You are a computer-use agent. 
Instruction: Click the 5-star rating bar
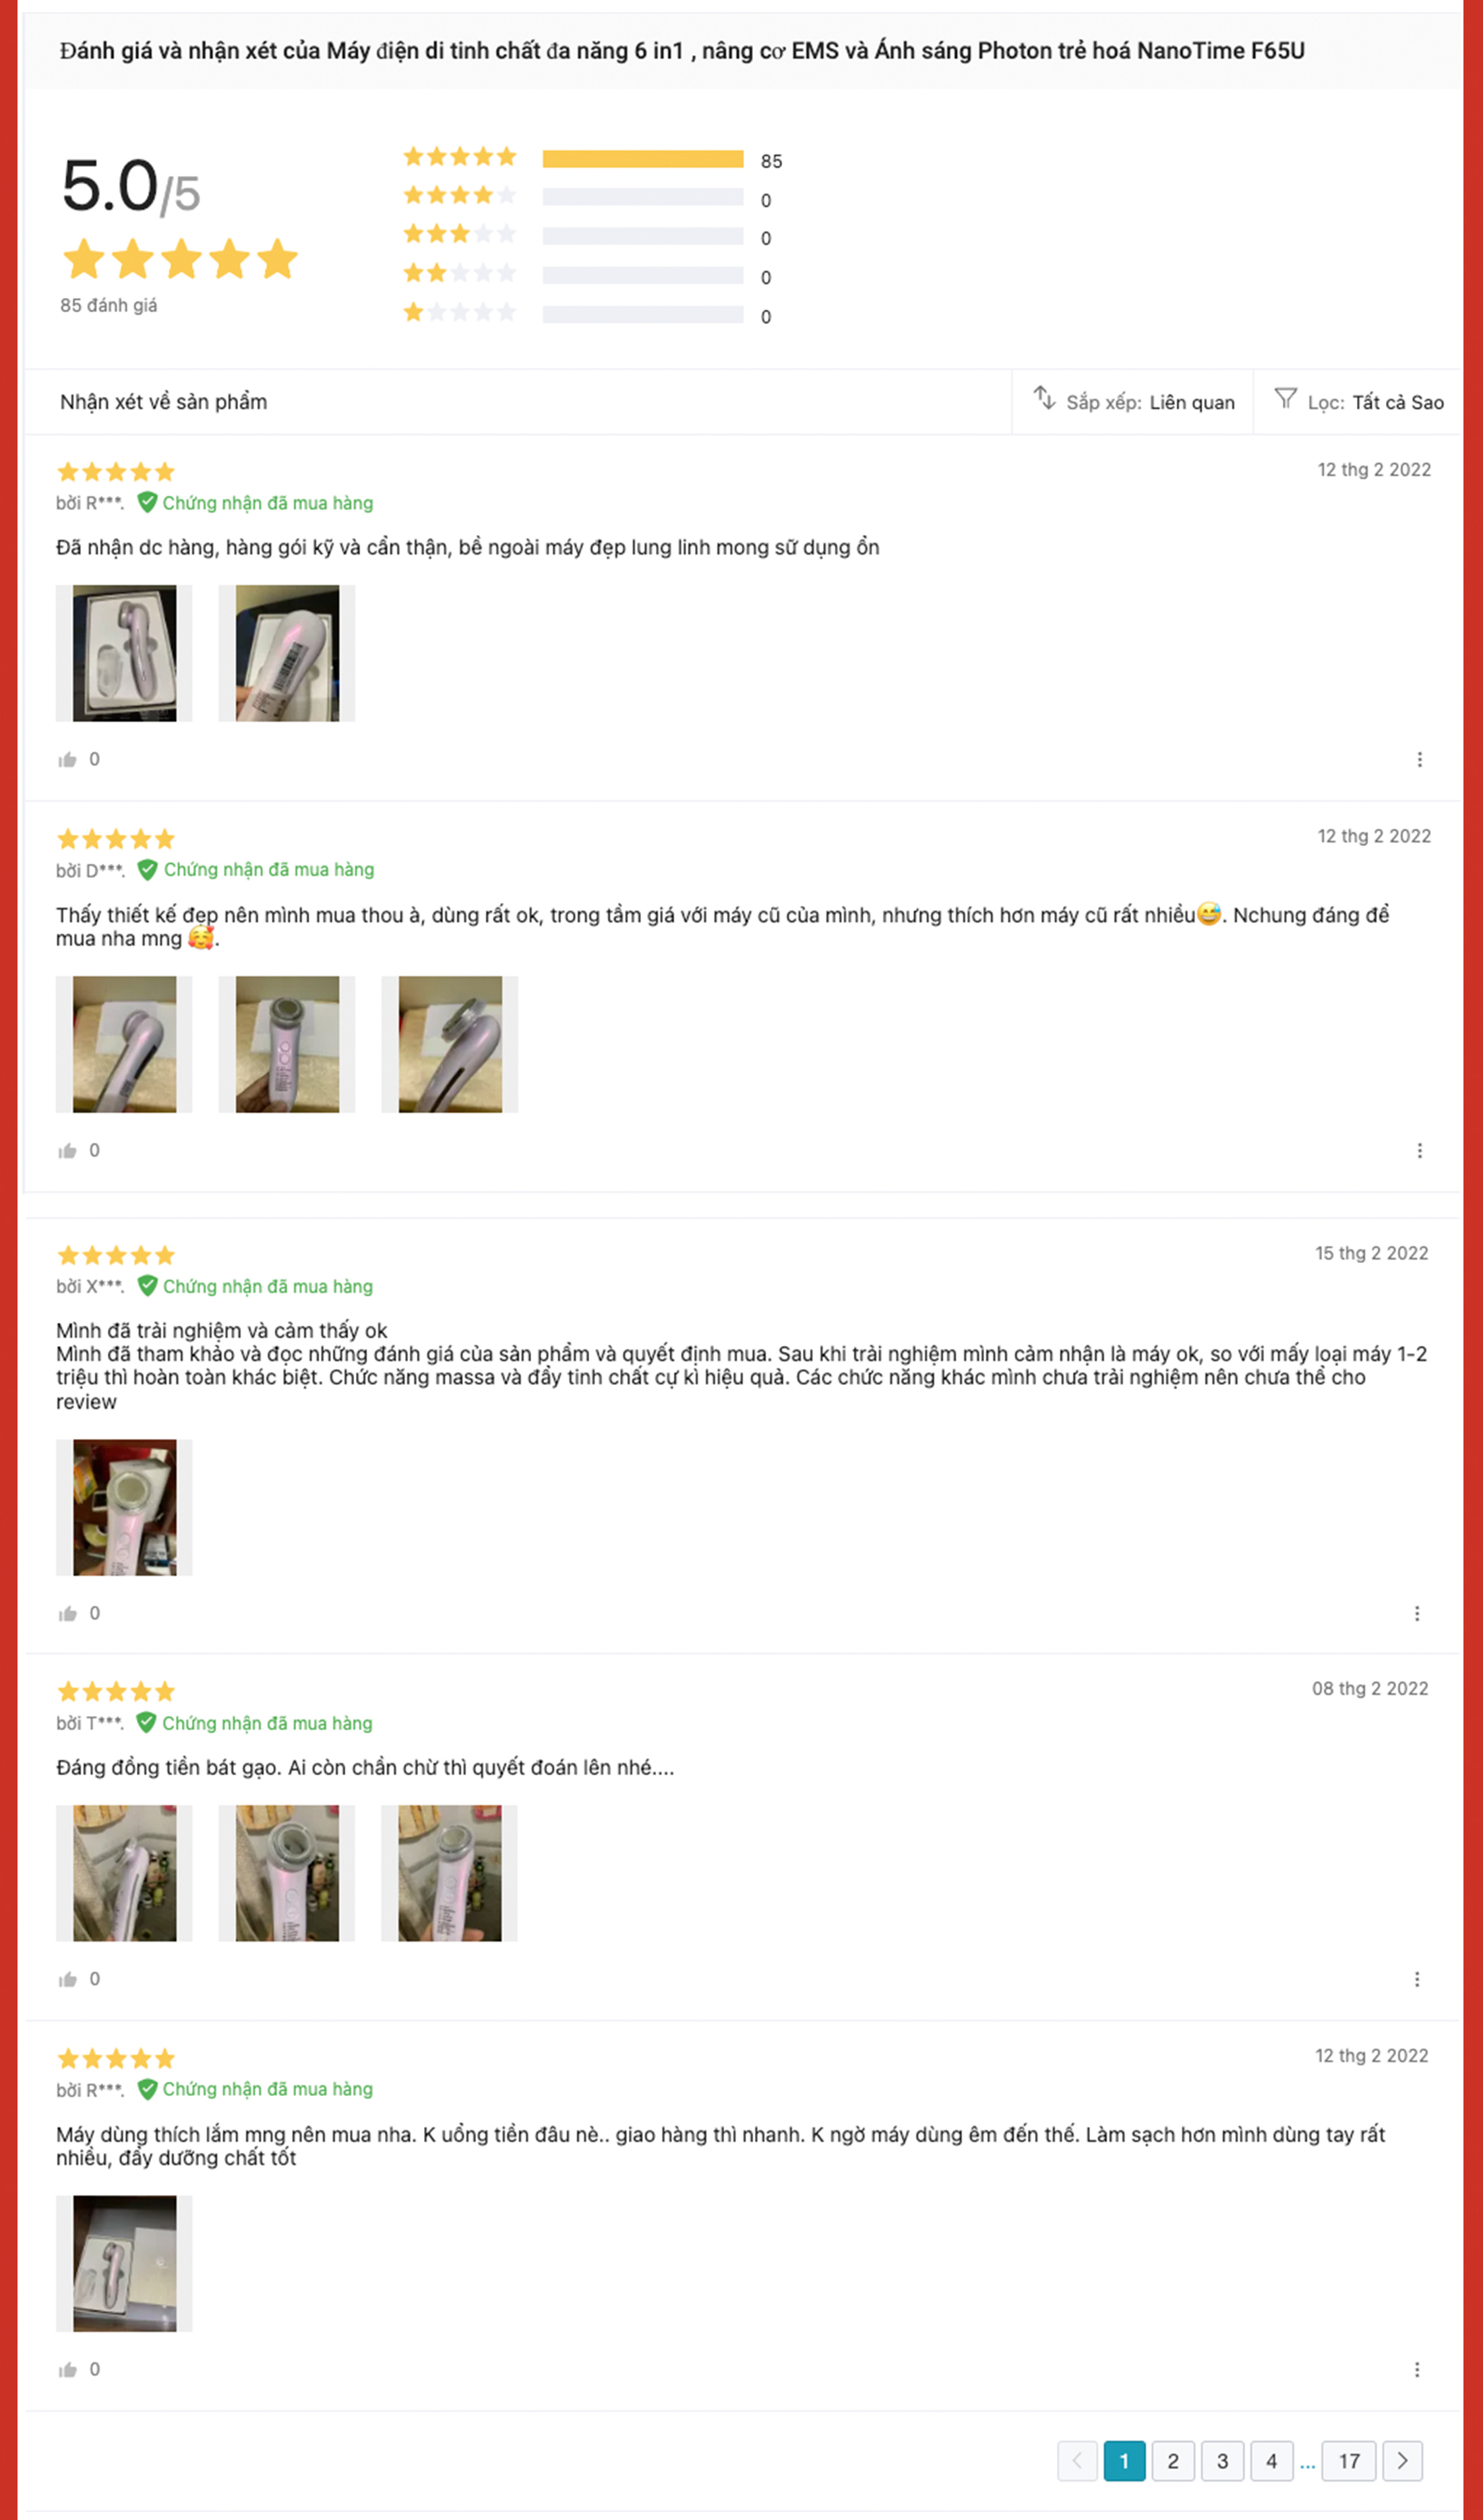643,159
